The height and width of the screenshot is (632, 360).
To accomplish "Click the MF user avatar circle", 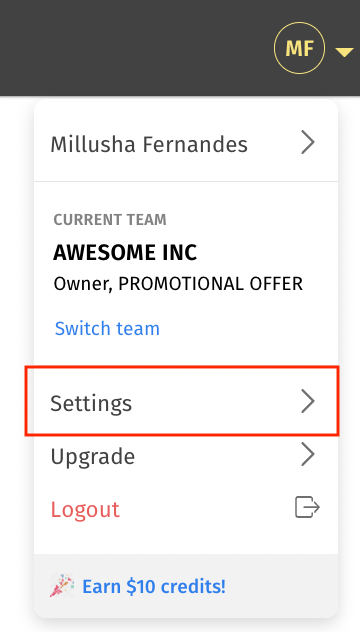I will [x=299, y=48].
